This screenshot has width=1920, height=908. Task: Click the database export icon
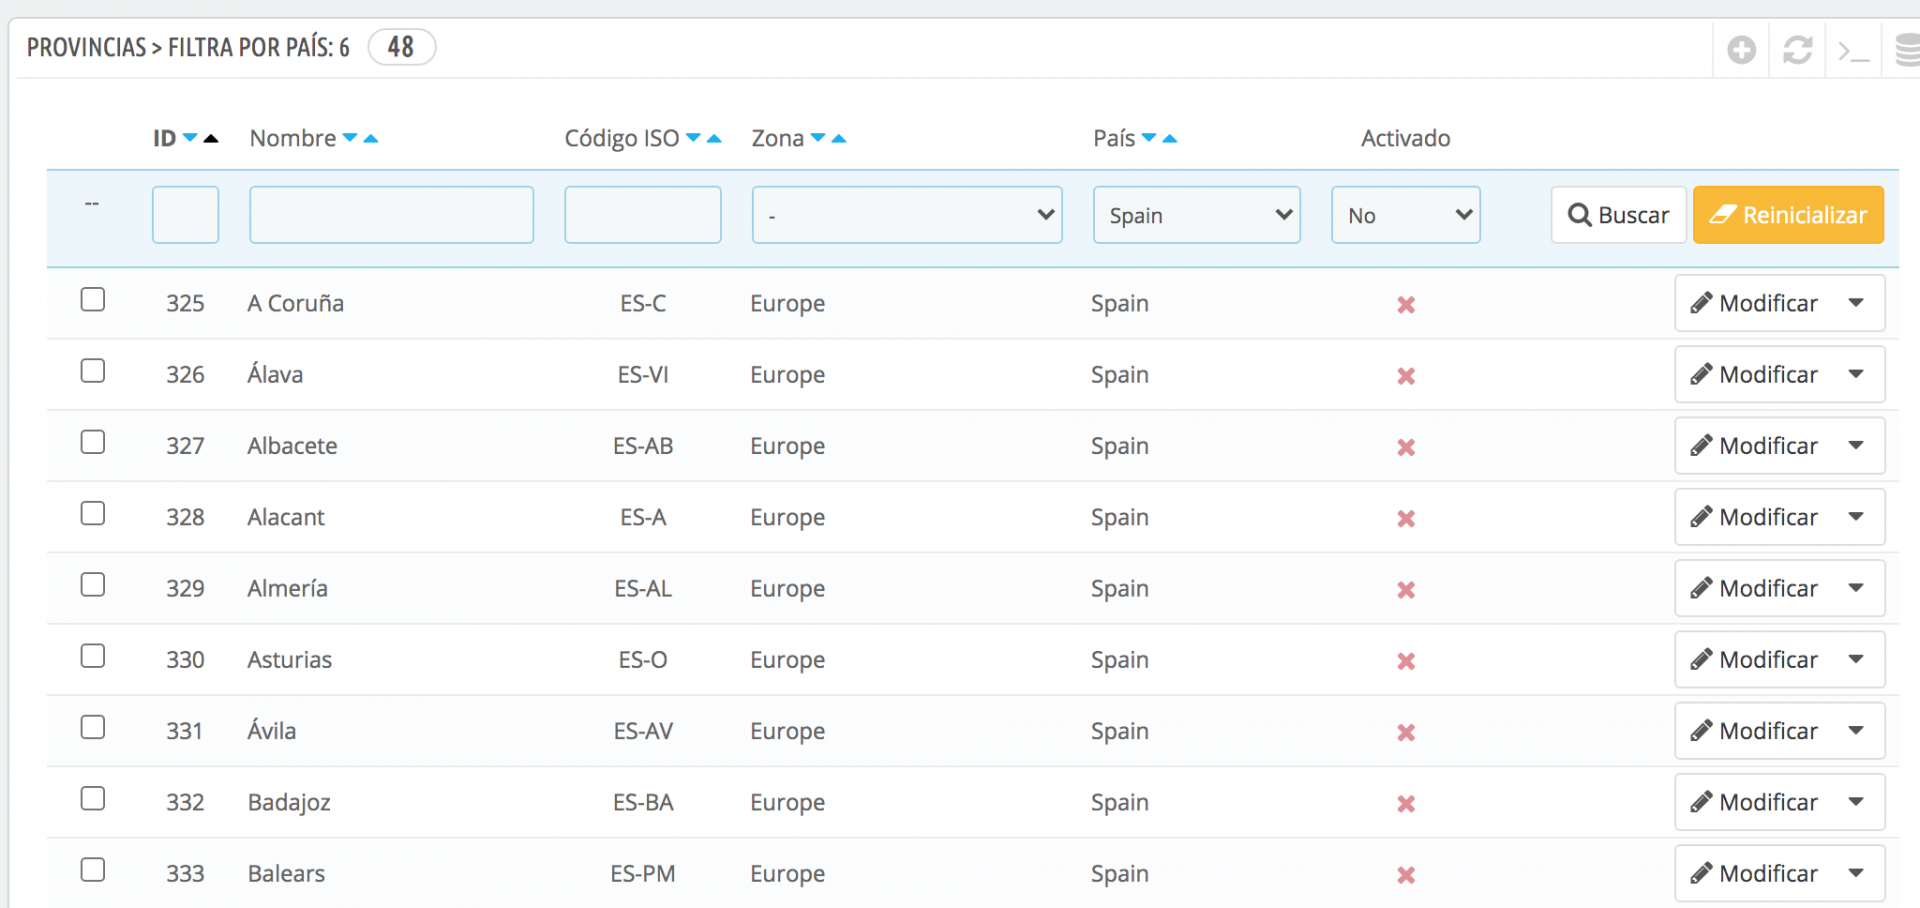click(1908, 49)
